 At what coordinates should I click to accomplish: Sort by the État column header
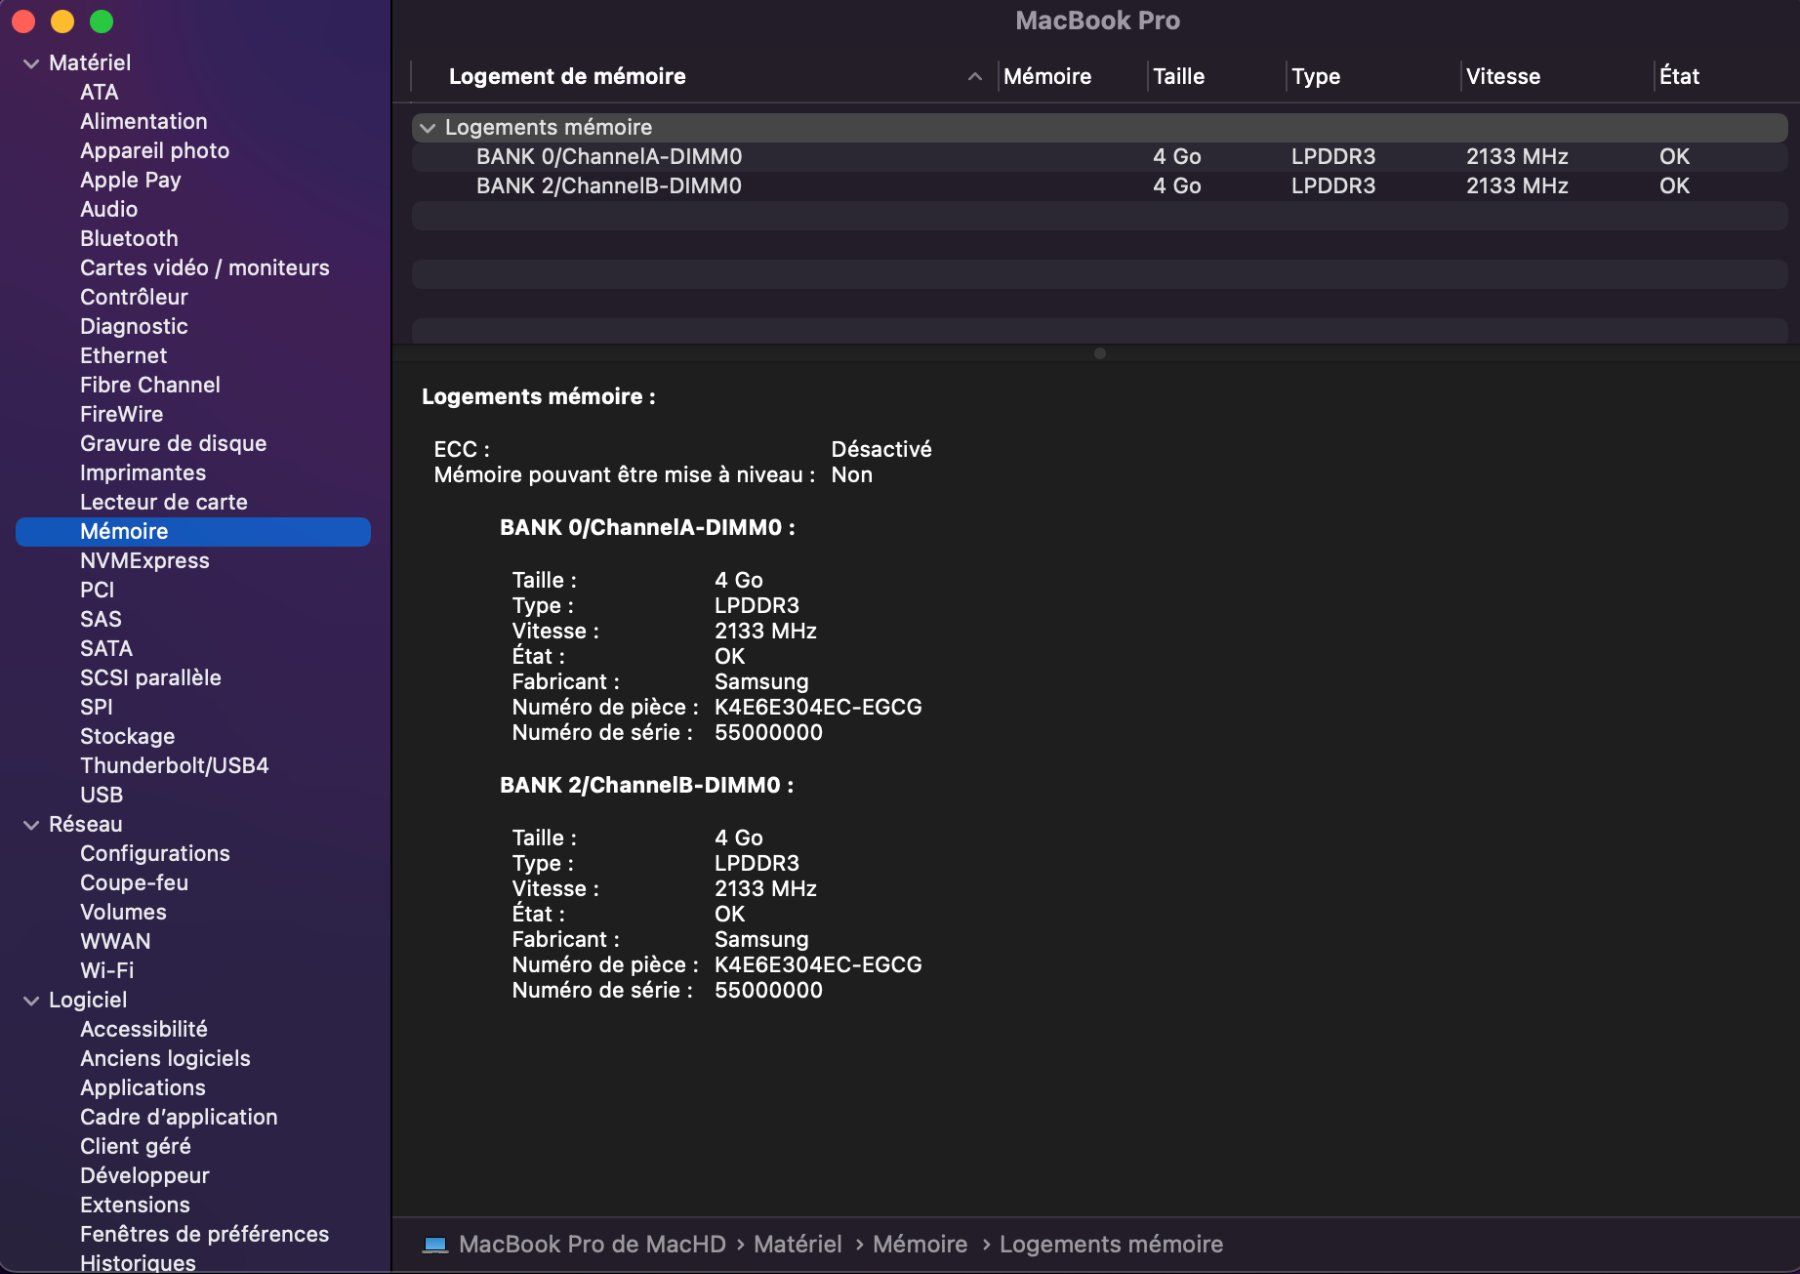pos(1679,77)
